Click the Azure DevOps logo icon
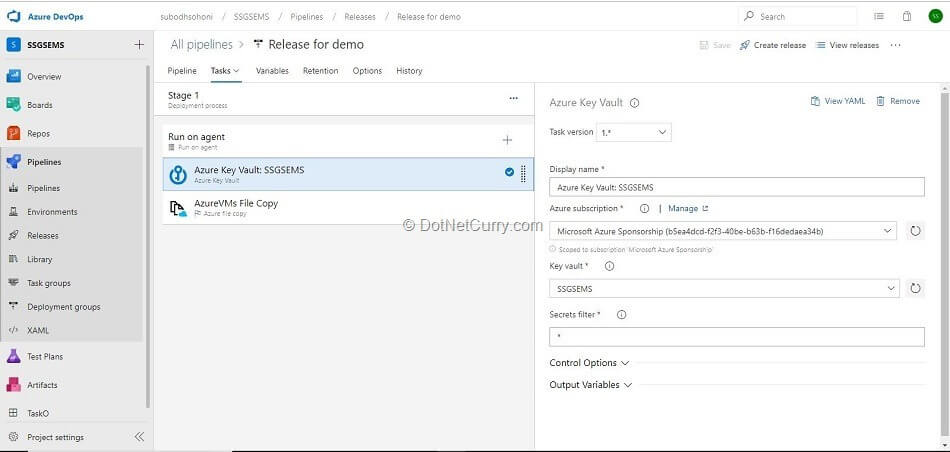The height and width of the screenshot is (452, 950). click(14, 17)
